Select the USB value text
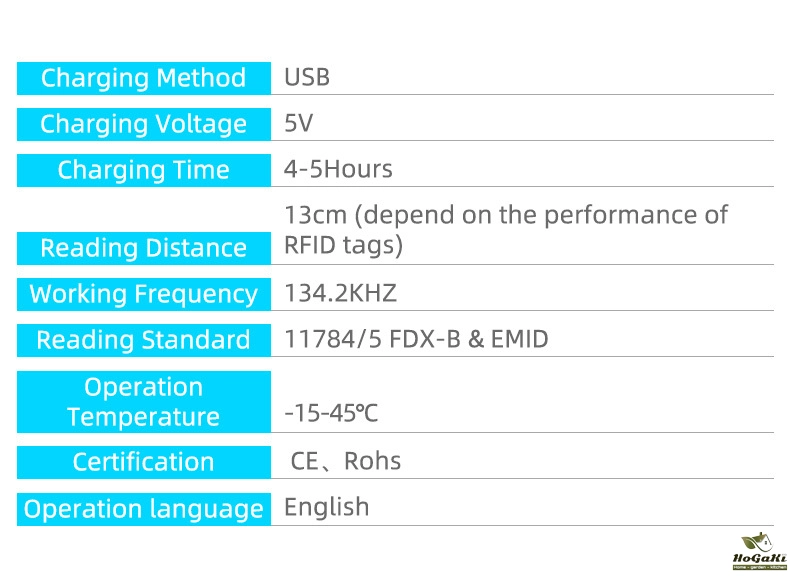 [307, 77]
